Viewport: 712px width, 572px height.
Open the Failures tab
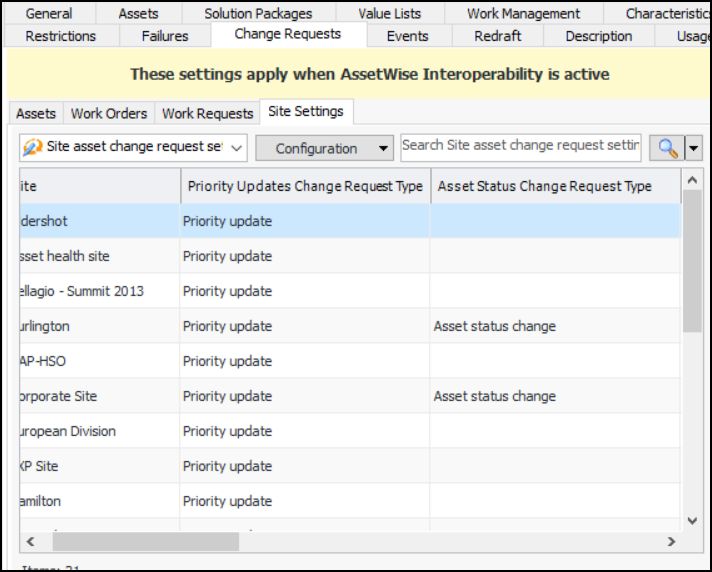click(165, 36)
